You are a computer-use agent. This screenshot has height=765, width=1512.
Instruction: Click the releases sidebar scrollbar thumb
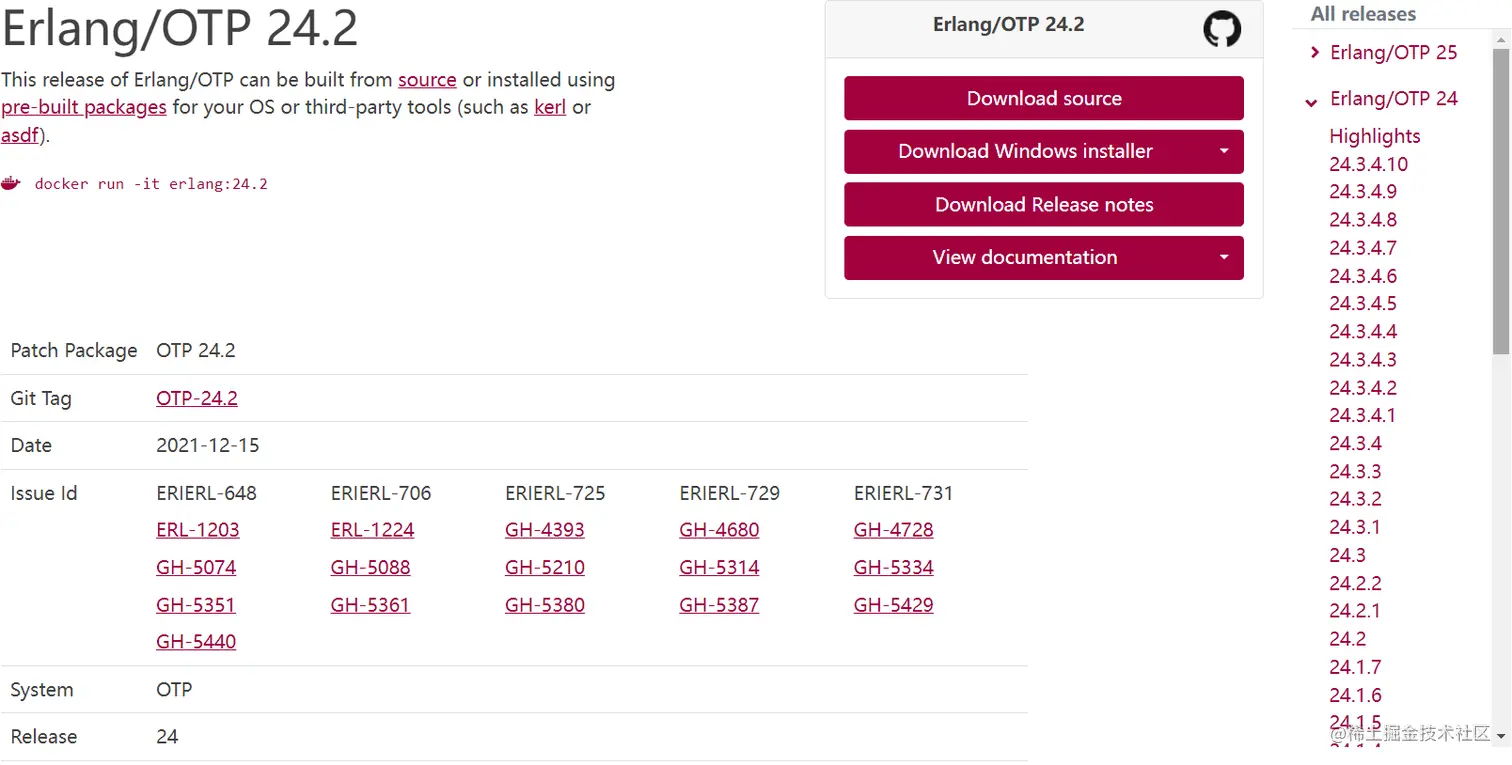pyautogui.click(x=1500, y=201)
